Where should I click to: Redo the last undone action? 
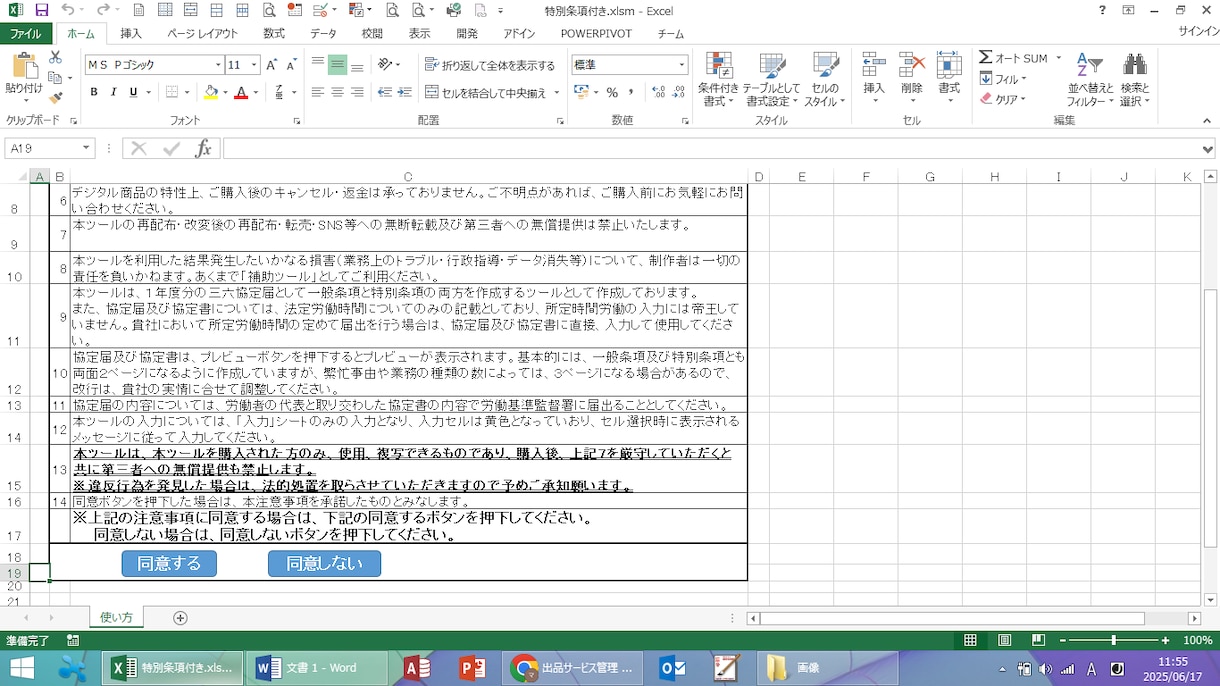pos(102,10)
